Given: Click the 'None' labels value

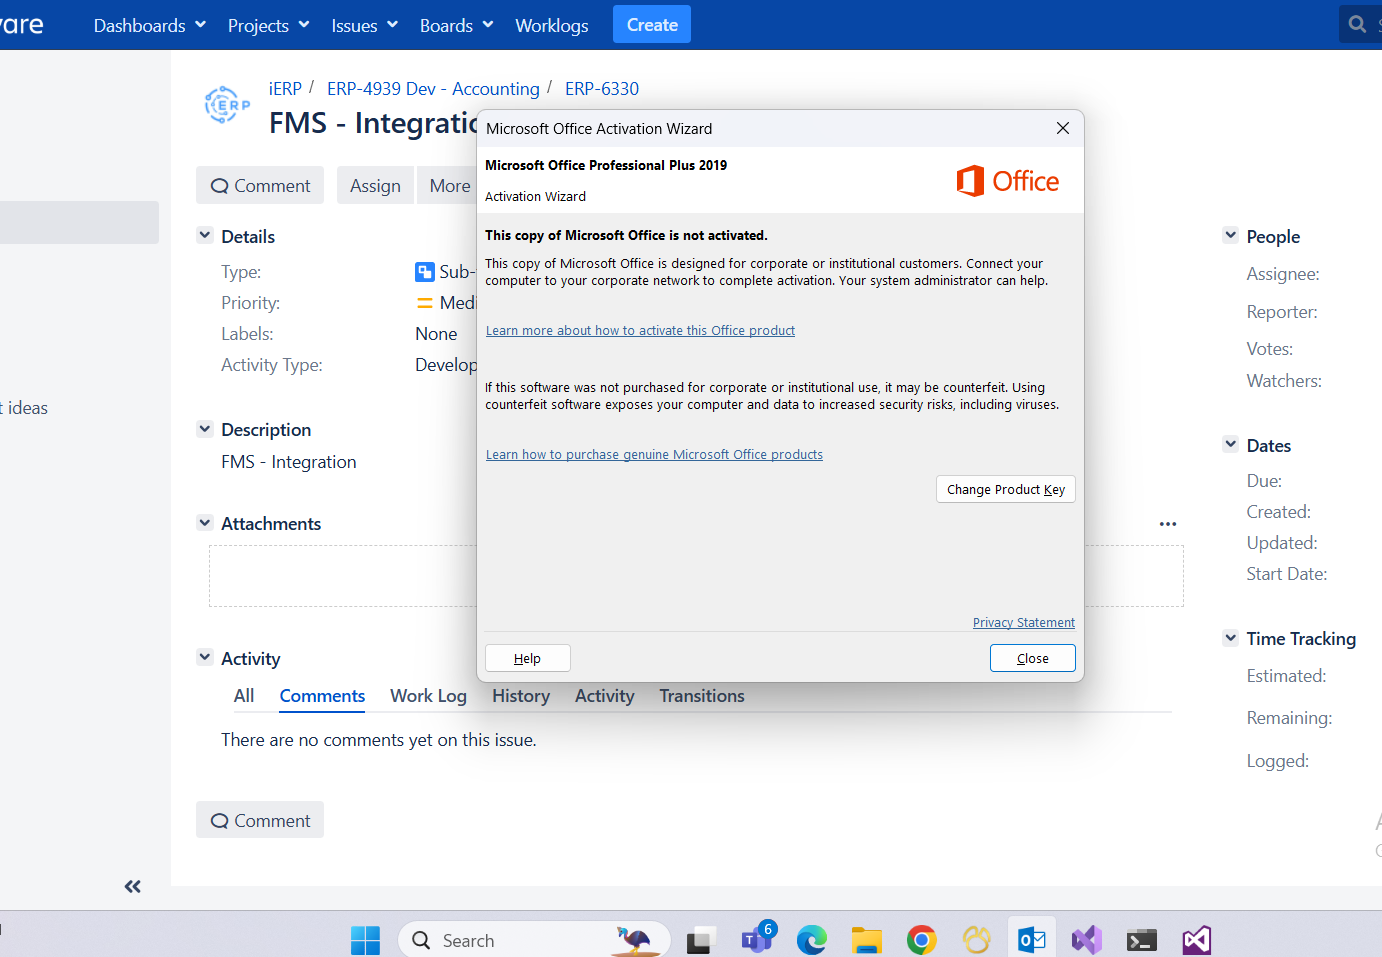Looking at the screenshot, I should pyautogui.click(x=436, y=334).
